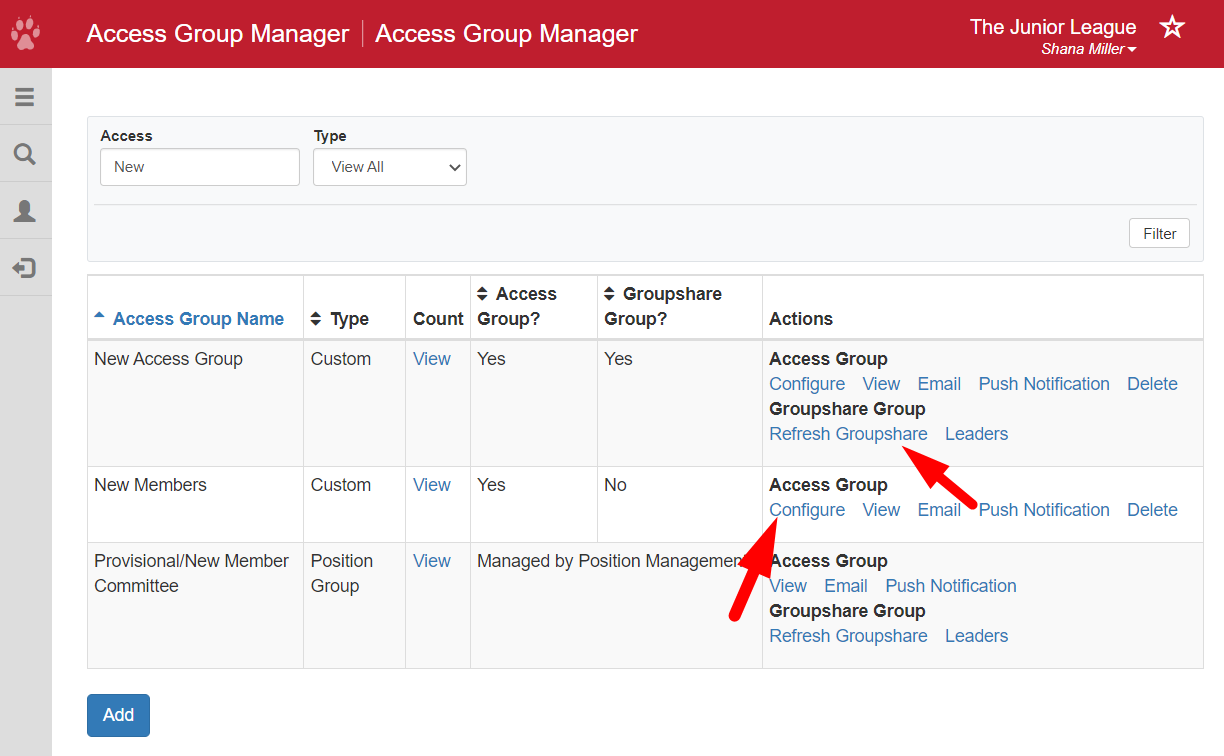Screen dimensions: 1224x756
Task: Click the favorite star icon in header
Action: (x=1172, y=27)
